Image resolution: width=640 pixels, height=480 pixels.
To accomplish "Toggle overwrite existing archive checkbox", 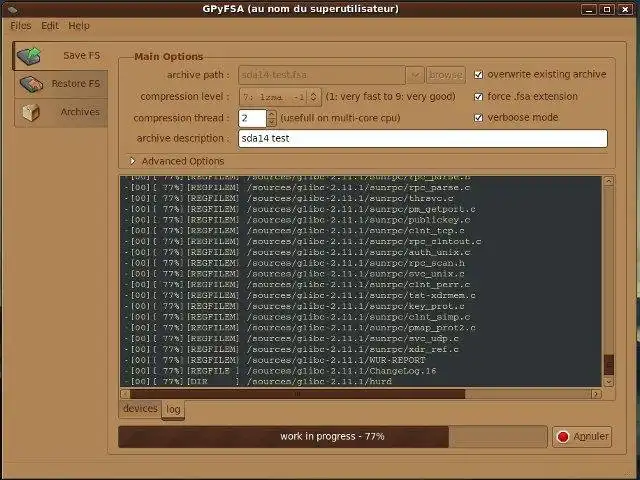I will click(x=478, y=75).
